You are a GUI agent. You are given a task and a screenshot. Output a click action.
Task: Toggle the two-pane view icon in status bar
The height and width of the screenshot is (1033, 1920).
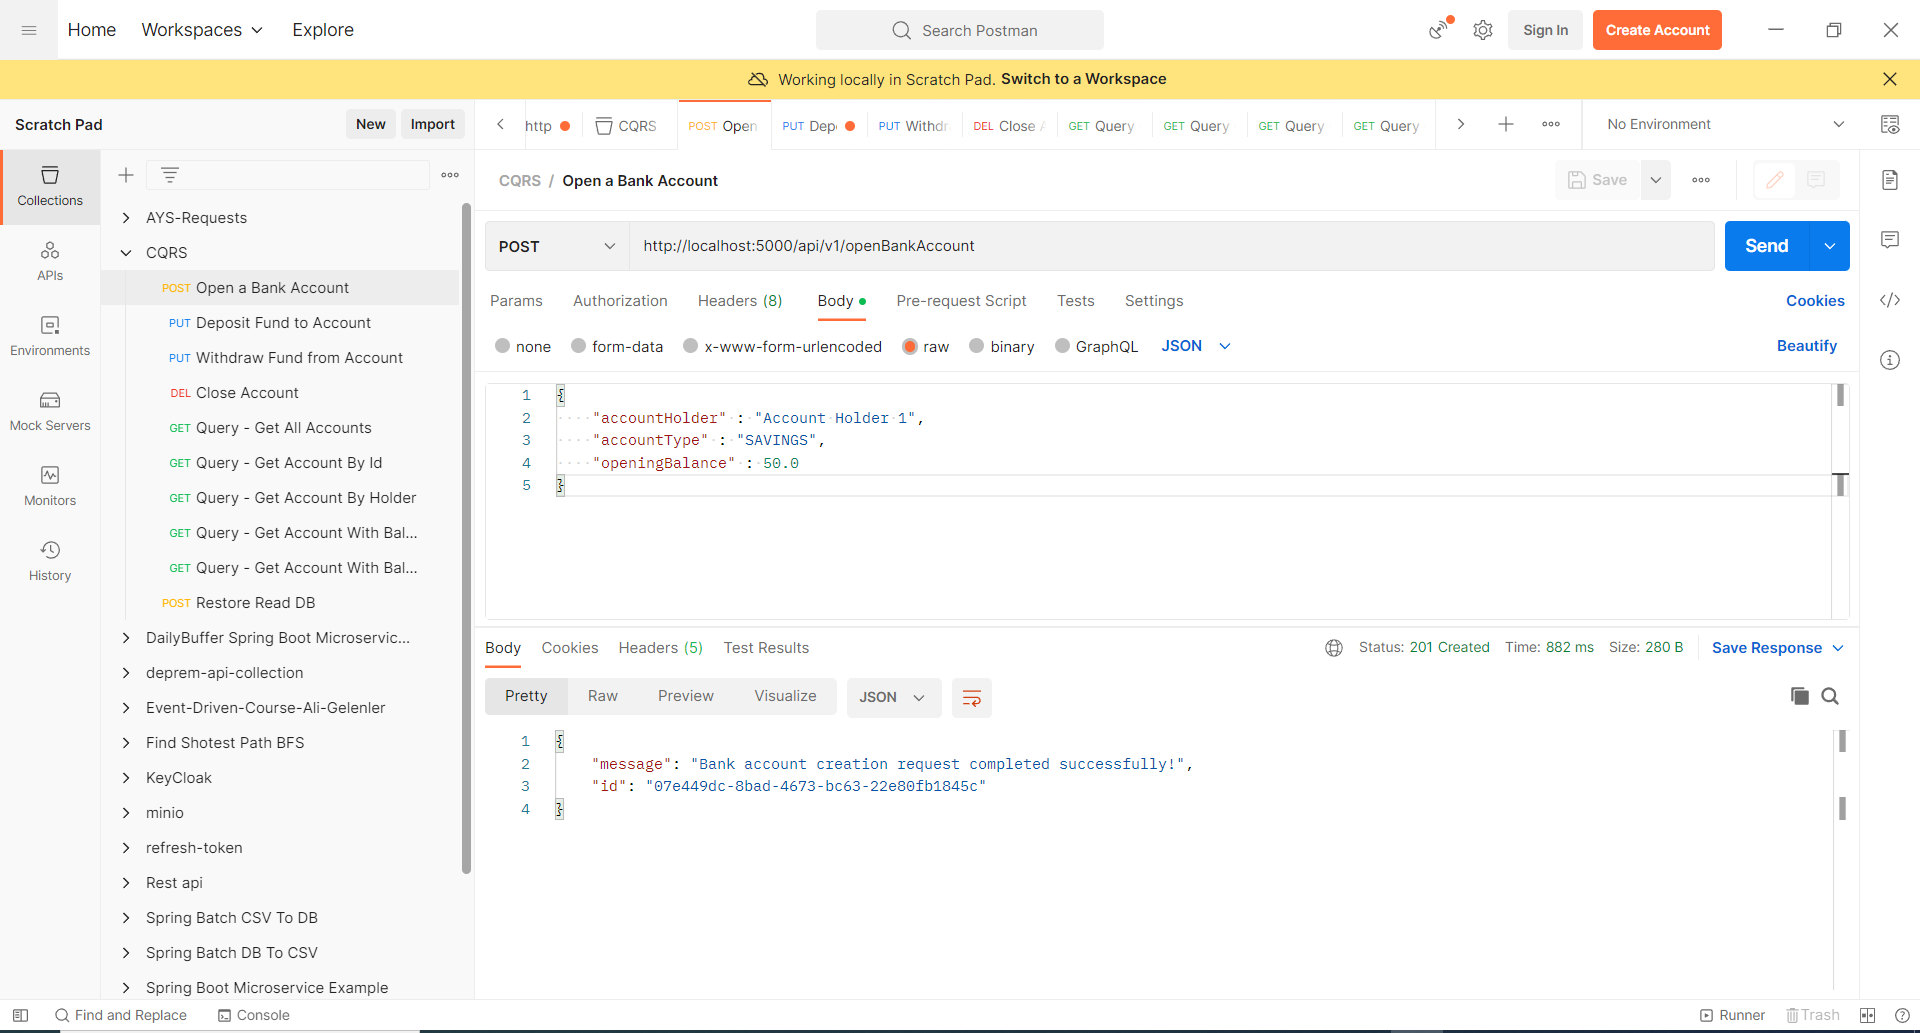(1867, 1015)
